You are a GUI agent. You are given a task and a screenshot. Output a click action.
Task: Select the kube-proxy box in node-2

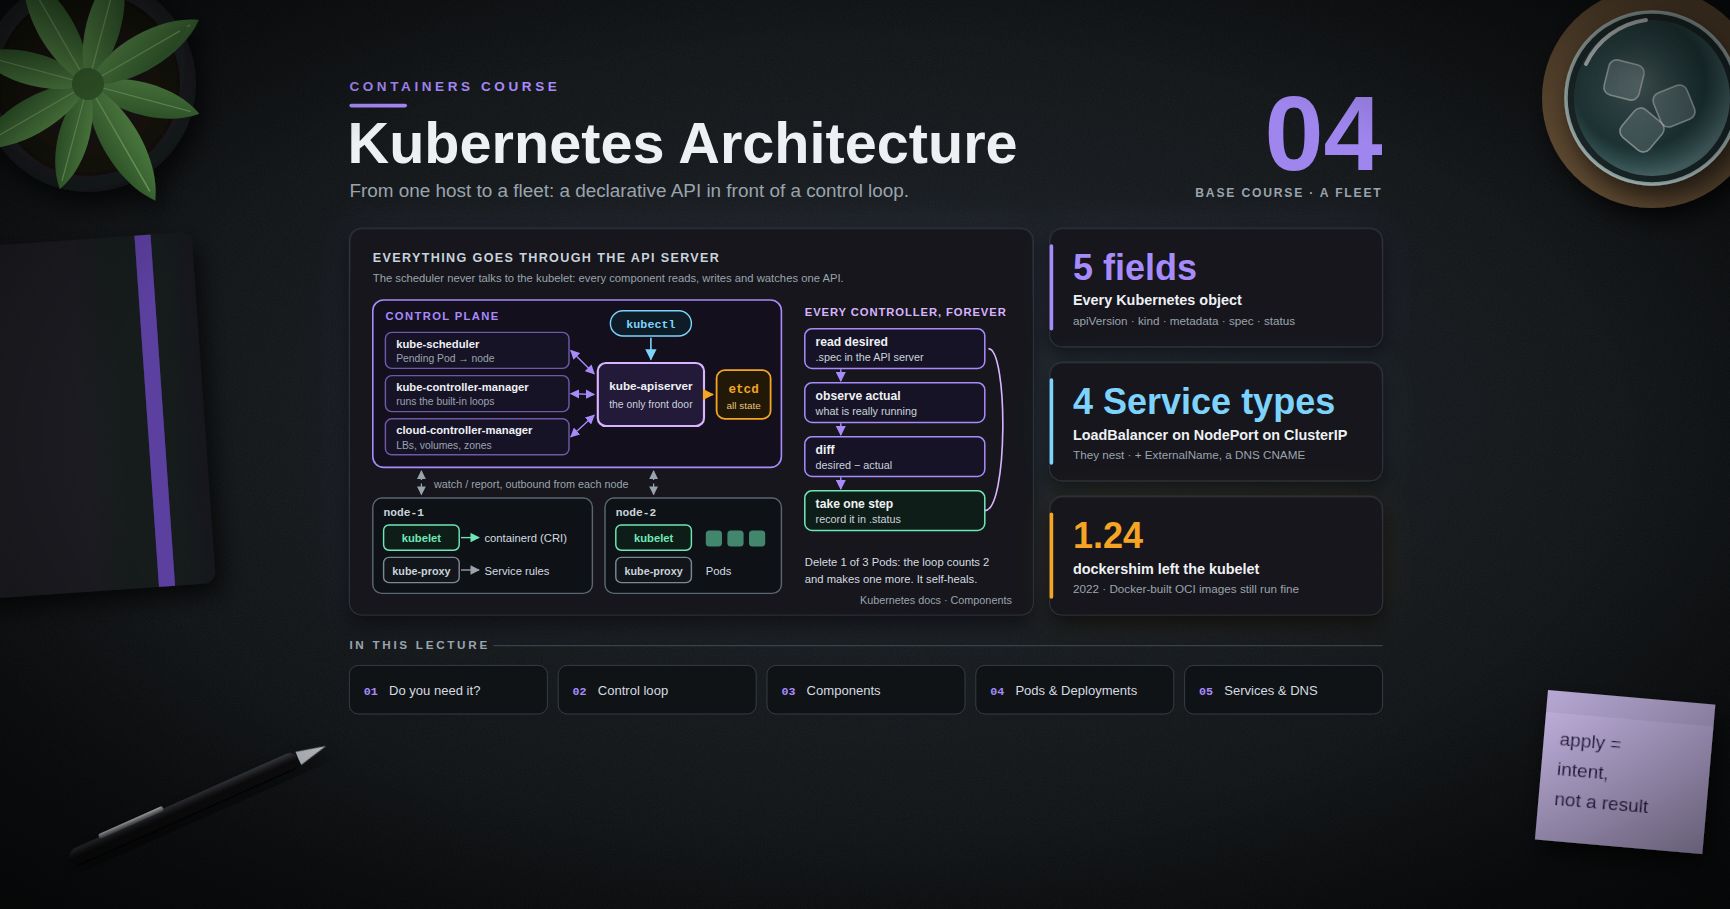pos(653,571)
